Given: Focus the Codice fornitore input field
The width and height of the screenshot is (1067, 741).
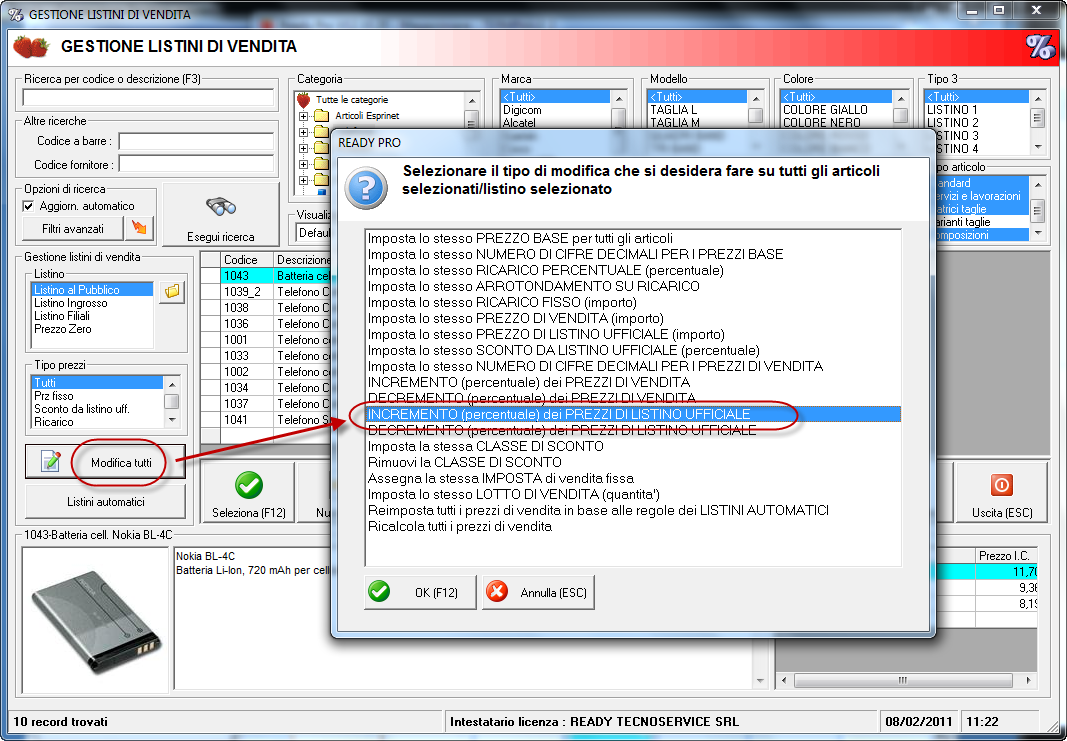Looking at the screenshot, I should tap(196, 164).
